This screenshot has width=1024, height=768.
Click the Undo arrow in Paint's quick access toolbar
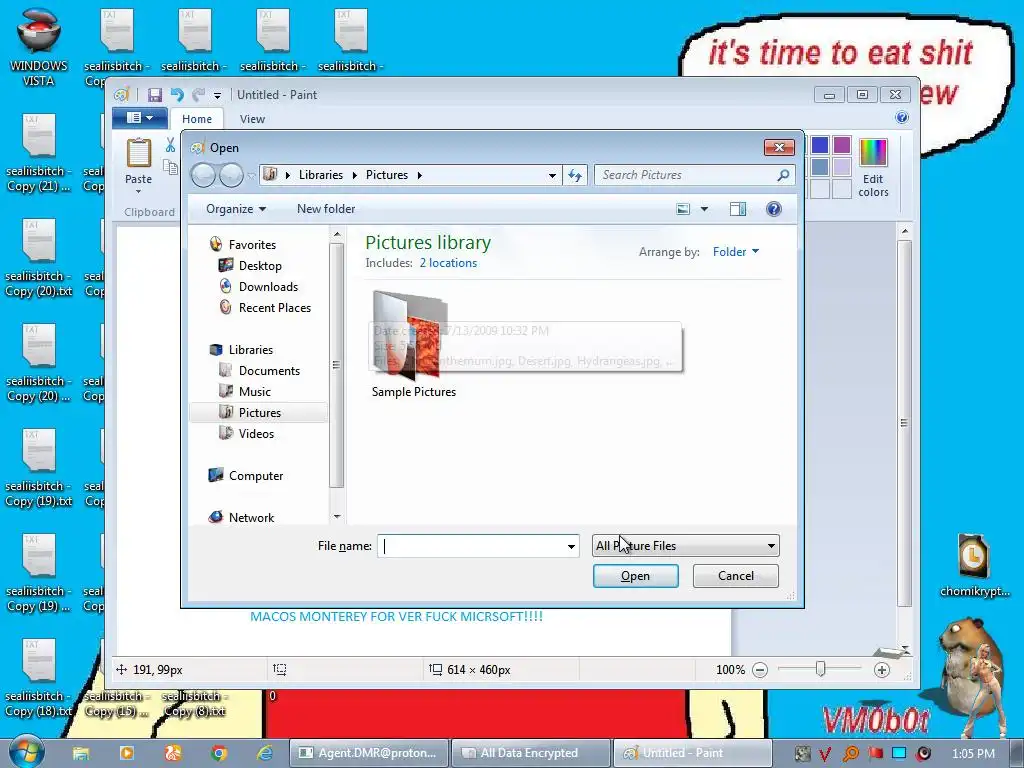point(177,95)
